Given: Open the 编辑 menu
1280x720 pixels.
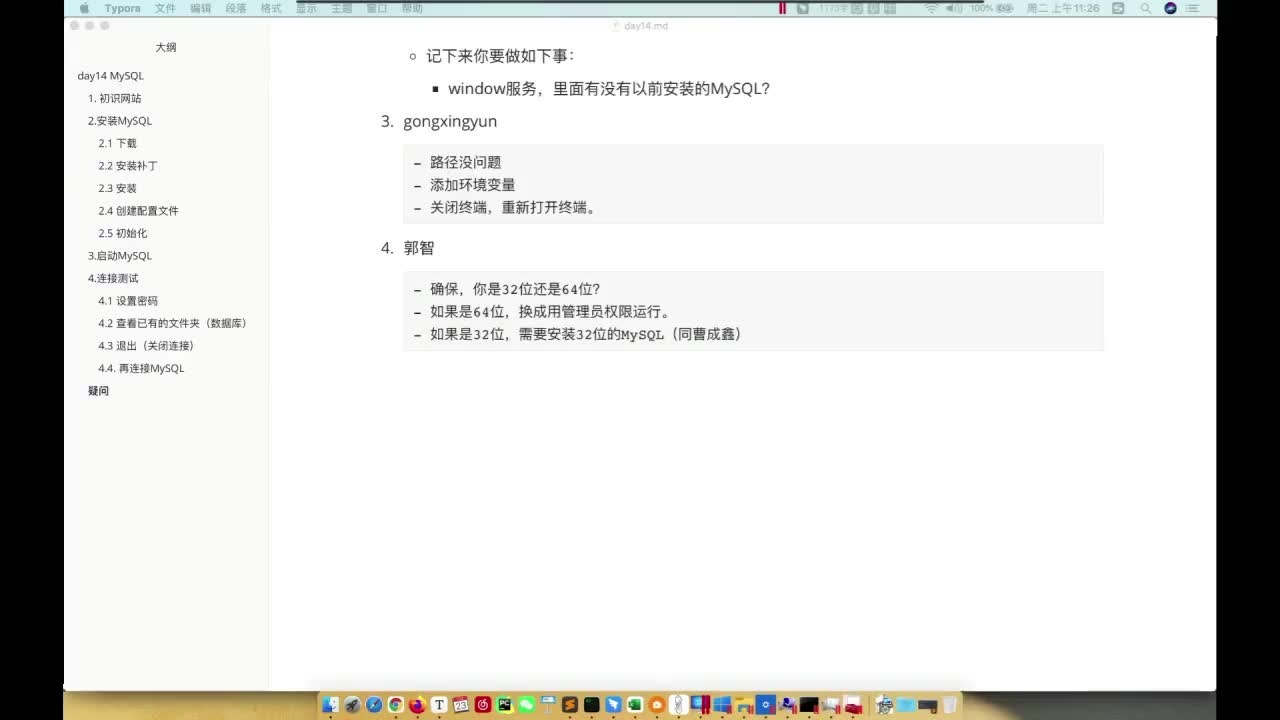Looking at the screenshot, I should (x=201, y=8).
